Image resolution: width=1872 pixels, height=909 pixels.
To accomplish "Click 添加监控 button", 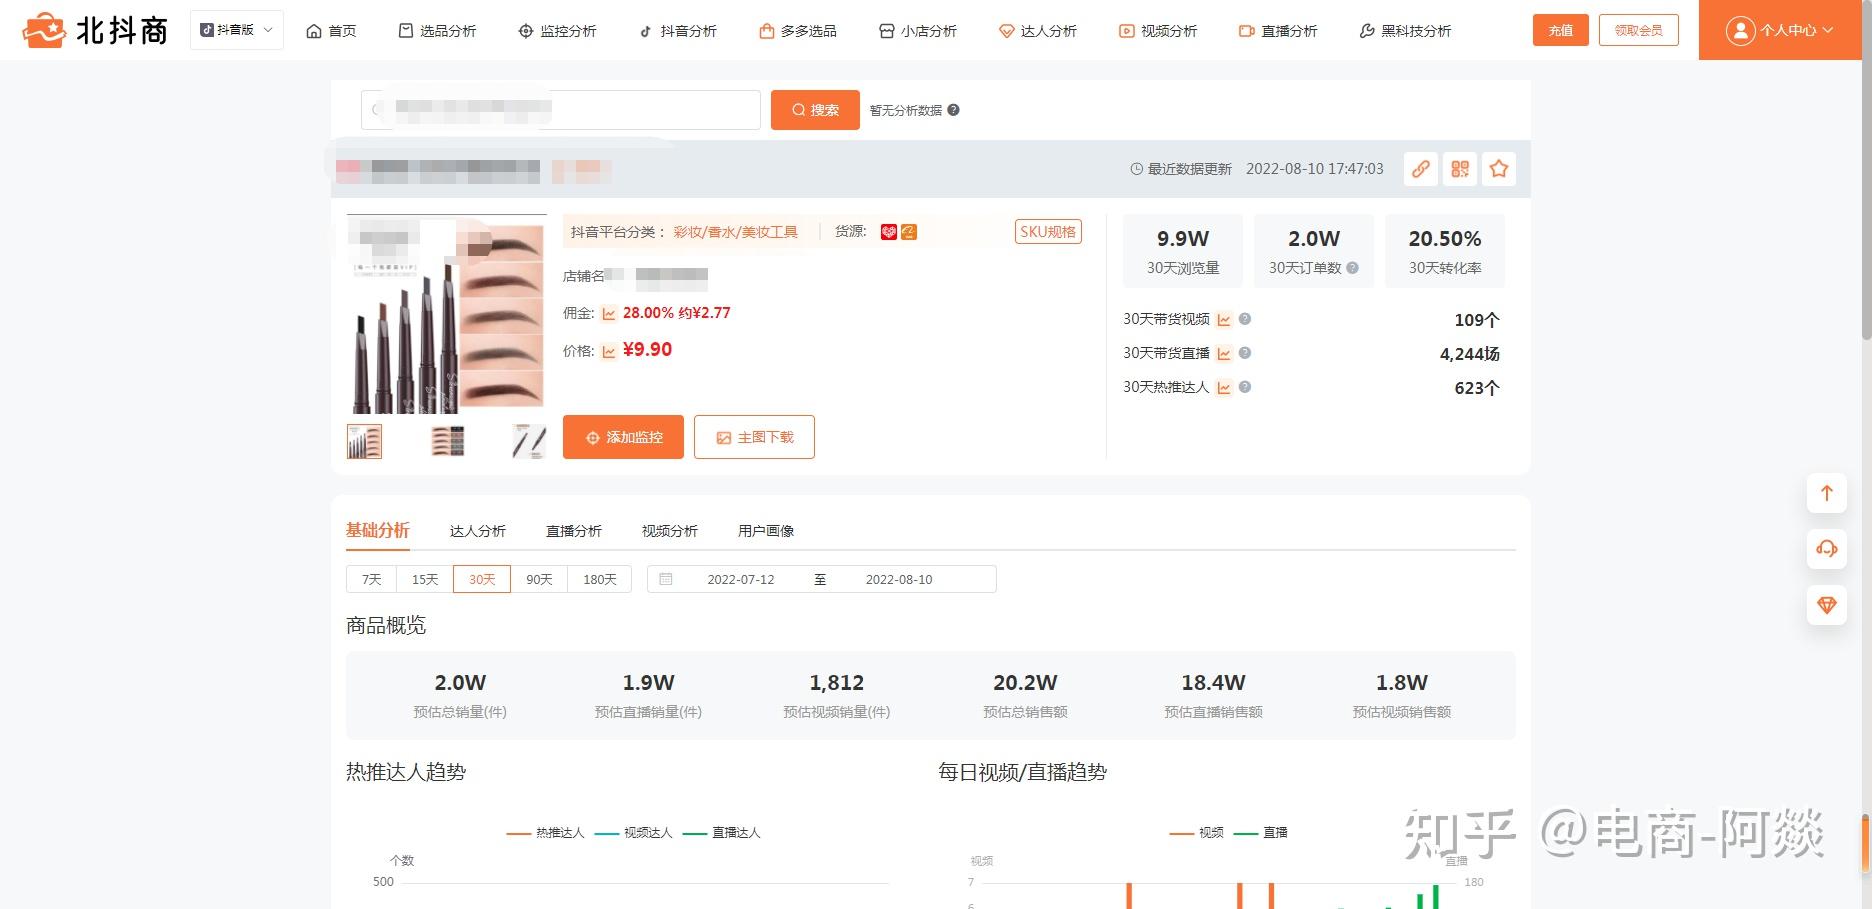I will 623,437.
